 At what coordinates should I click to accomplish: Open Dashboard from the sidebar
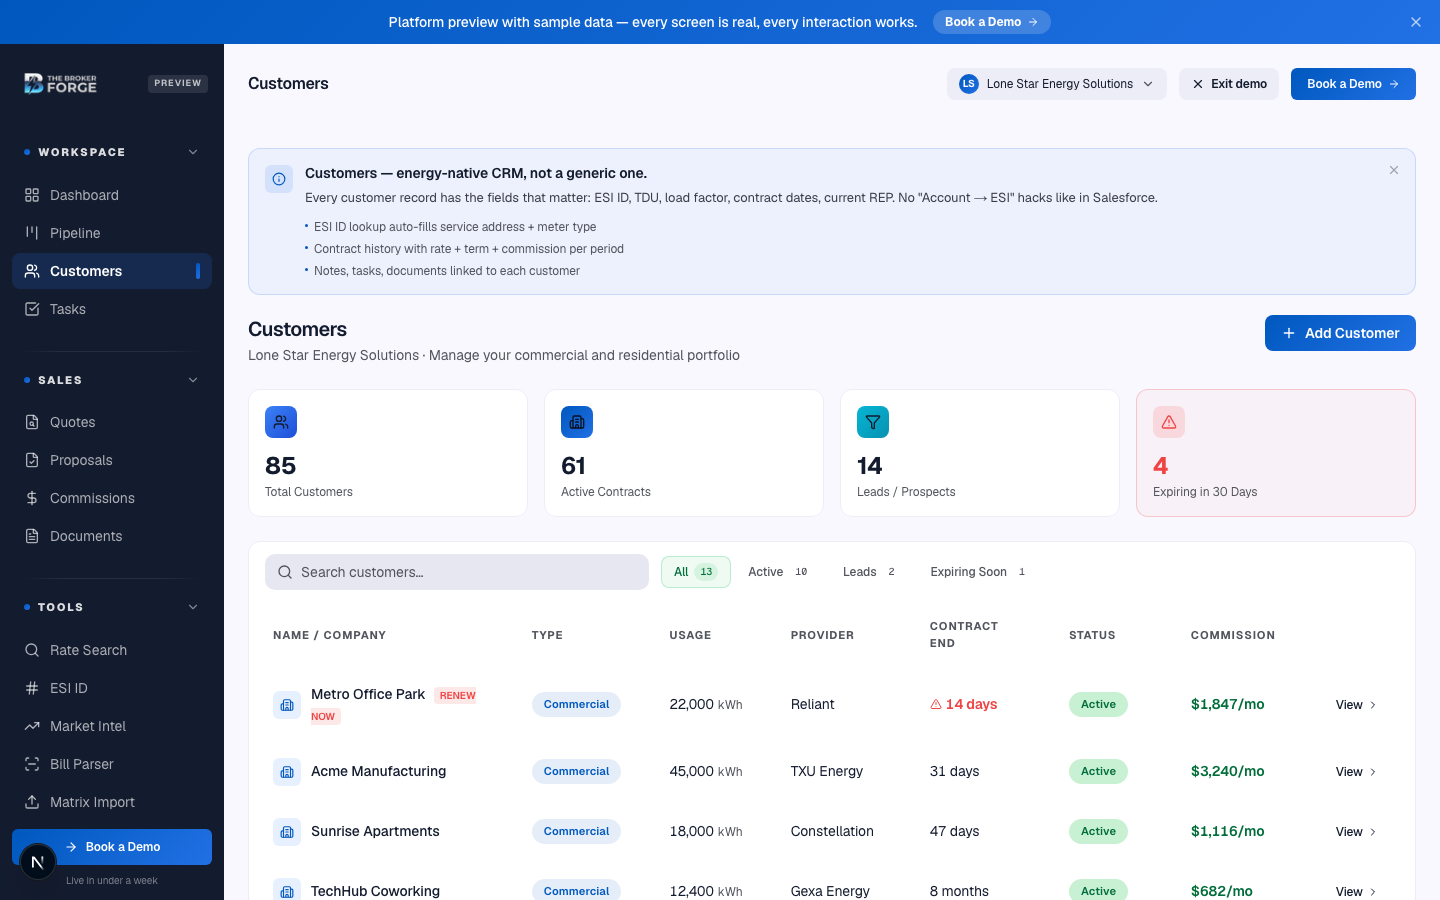coord(112,195)
